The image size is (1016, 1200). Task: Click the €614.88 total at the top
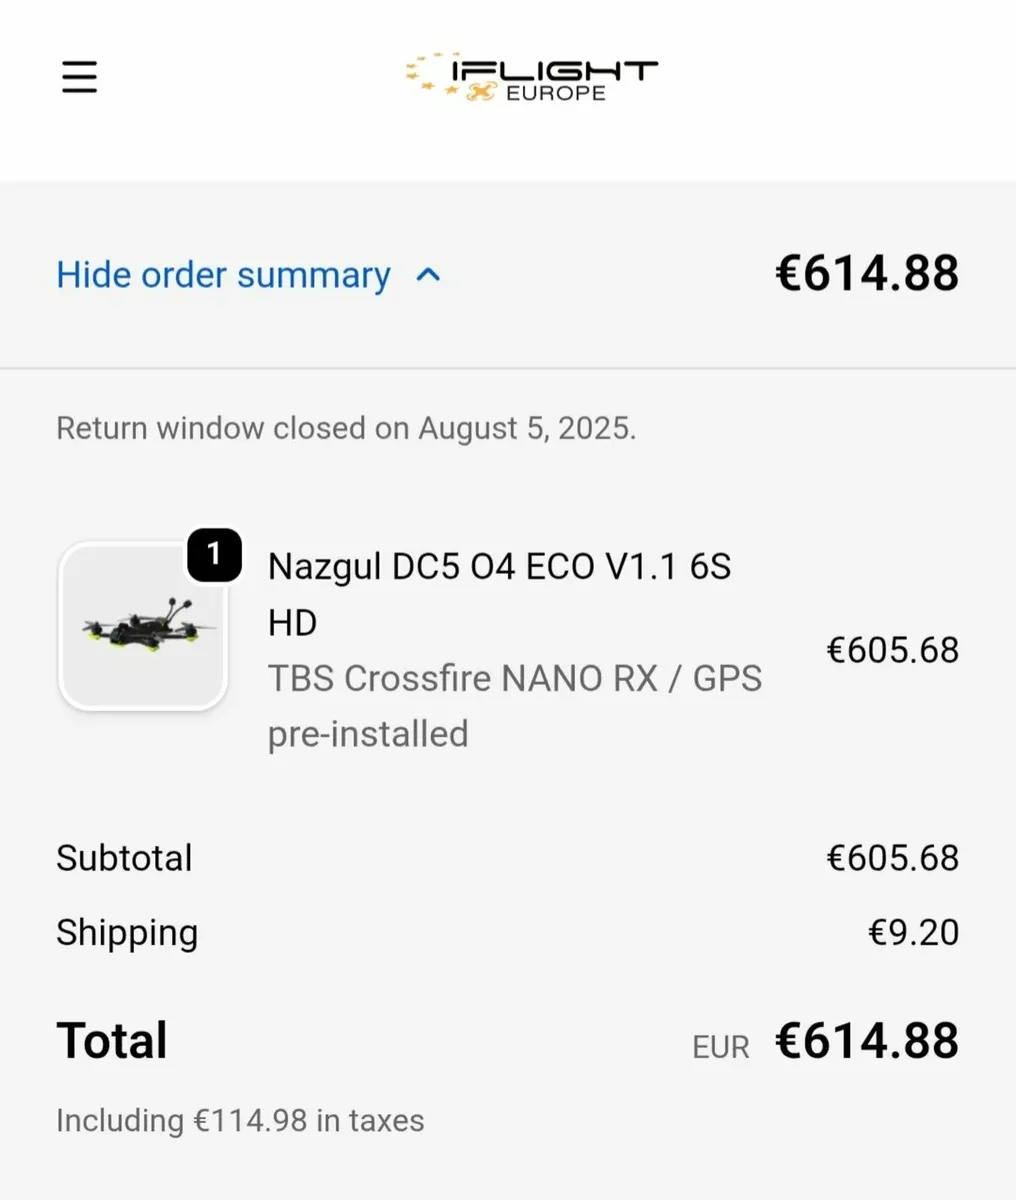(x=866, y=272)
